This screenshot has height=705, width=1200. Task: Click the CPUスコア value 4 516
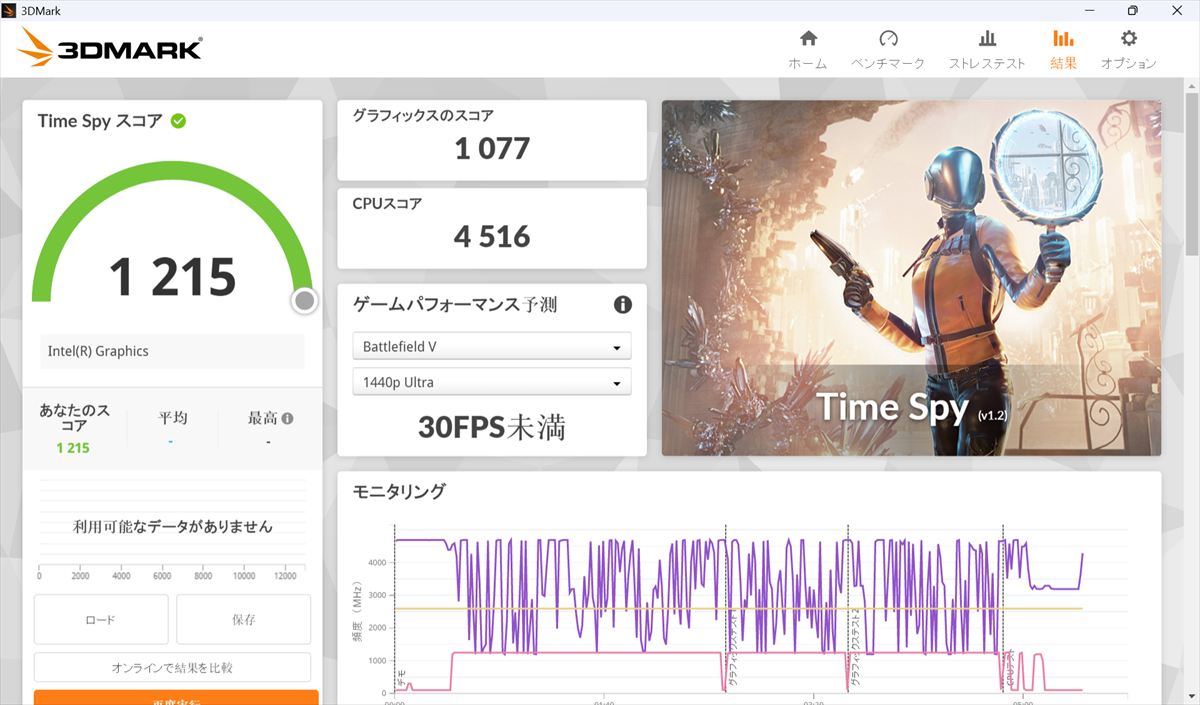tap(492, 237)
